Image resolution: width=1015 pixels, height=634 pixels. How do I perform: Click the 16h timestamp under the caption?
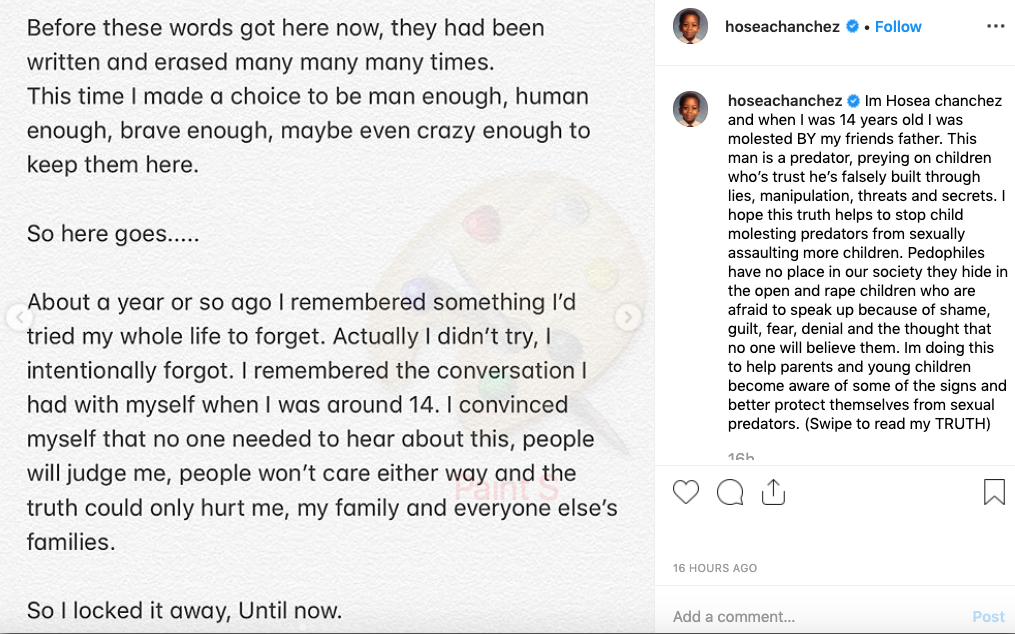tap(741, 456)
